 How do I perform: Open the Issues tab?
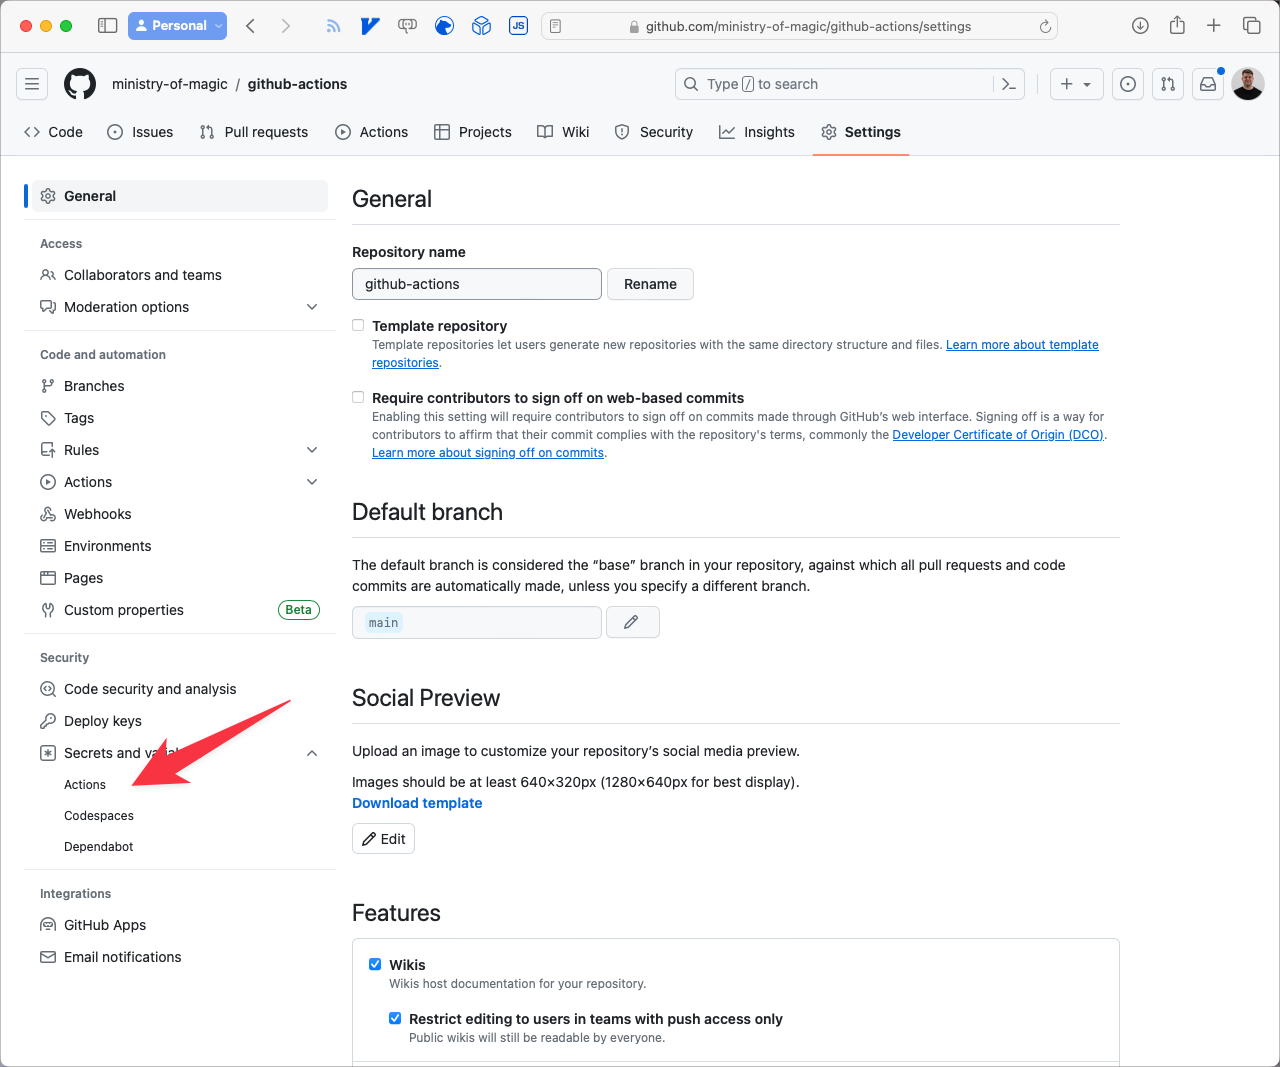point(140,132)
